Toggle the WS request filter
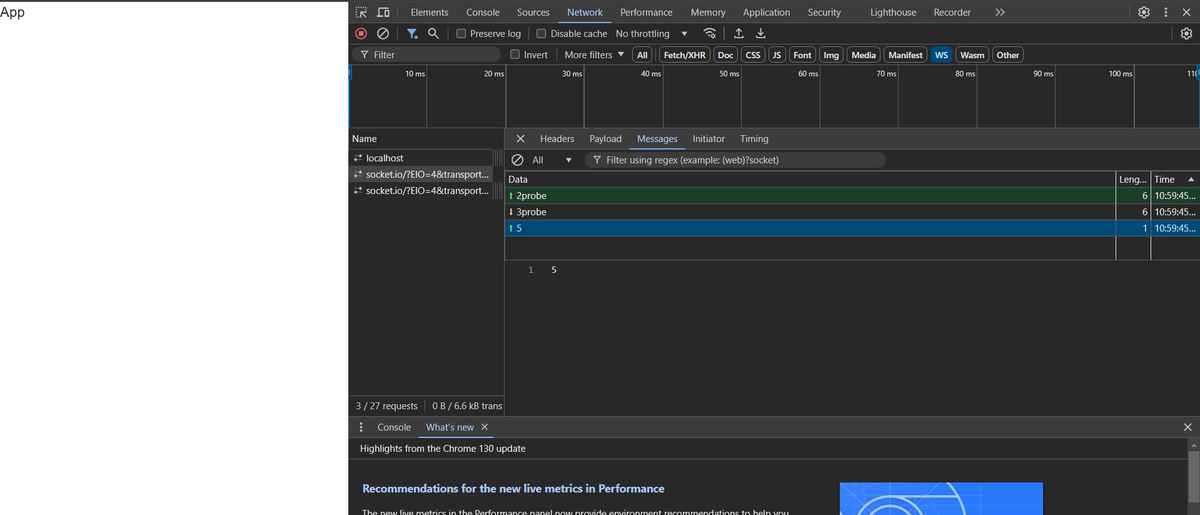Screen dimensions: 1200x515 941,55
